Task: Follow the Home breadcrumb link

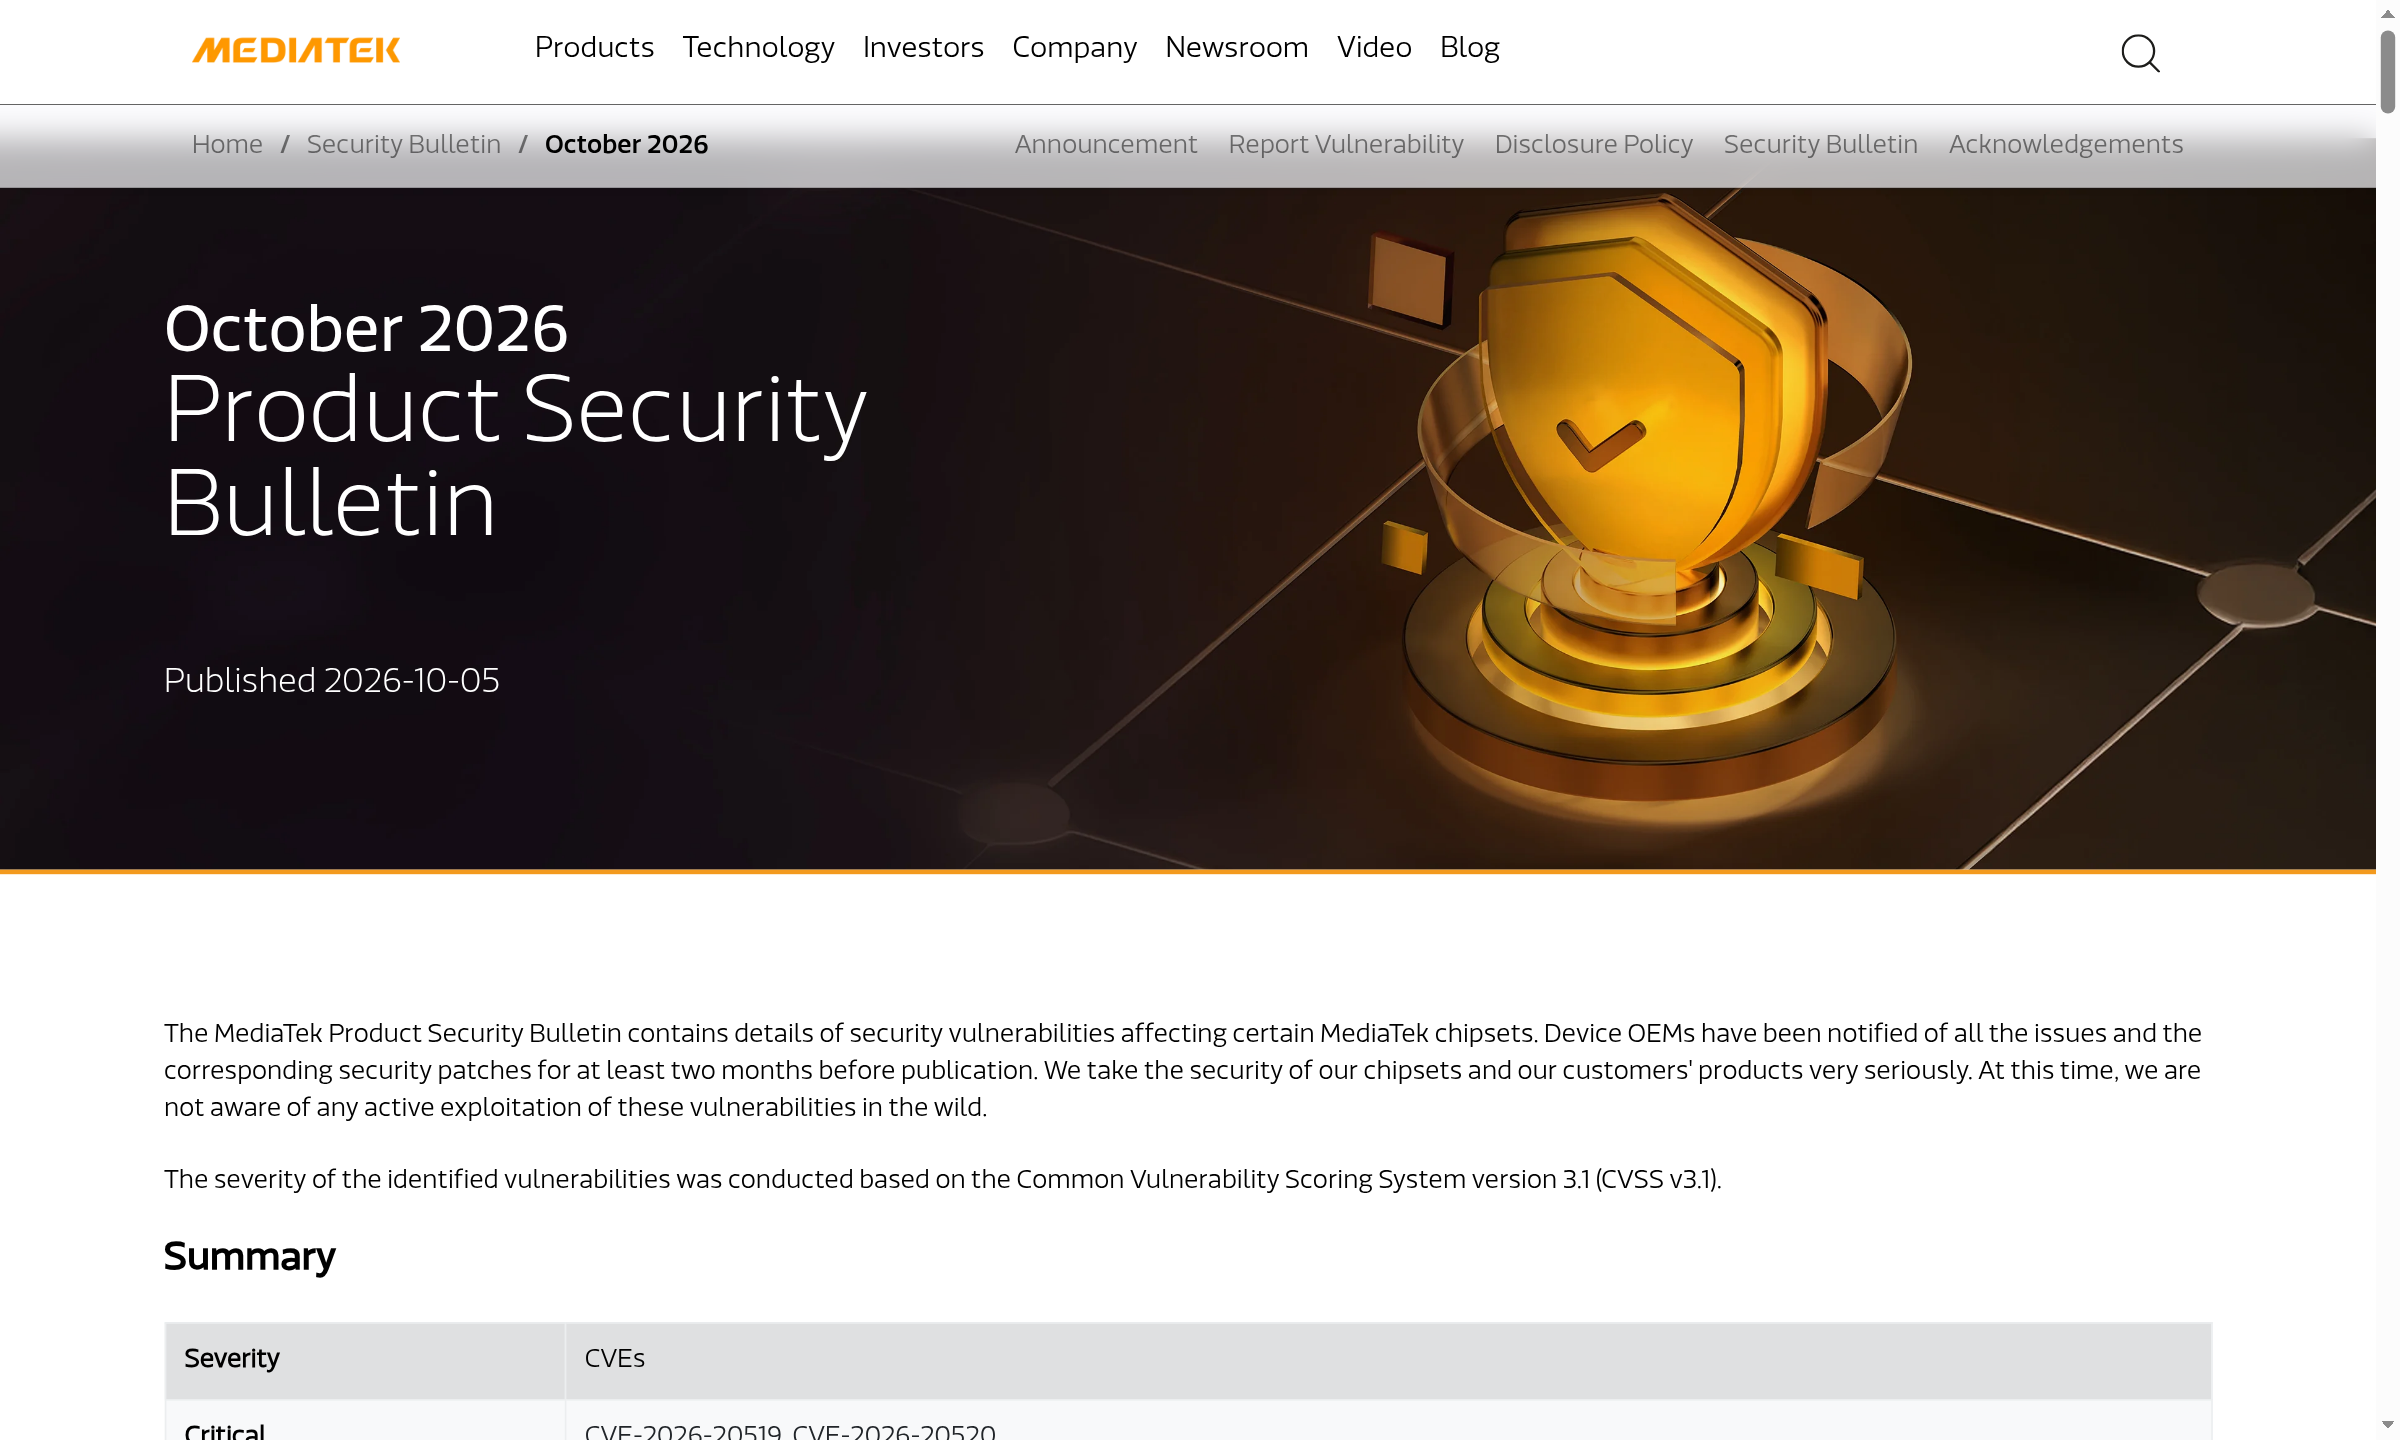Action: coord(227,144)
